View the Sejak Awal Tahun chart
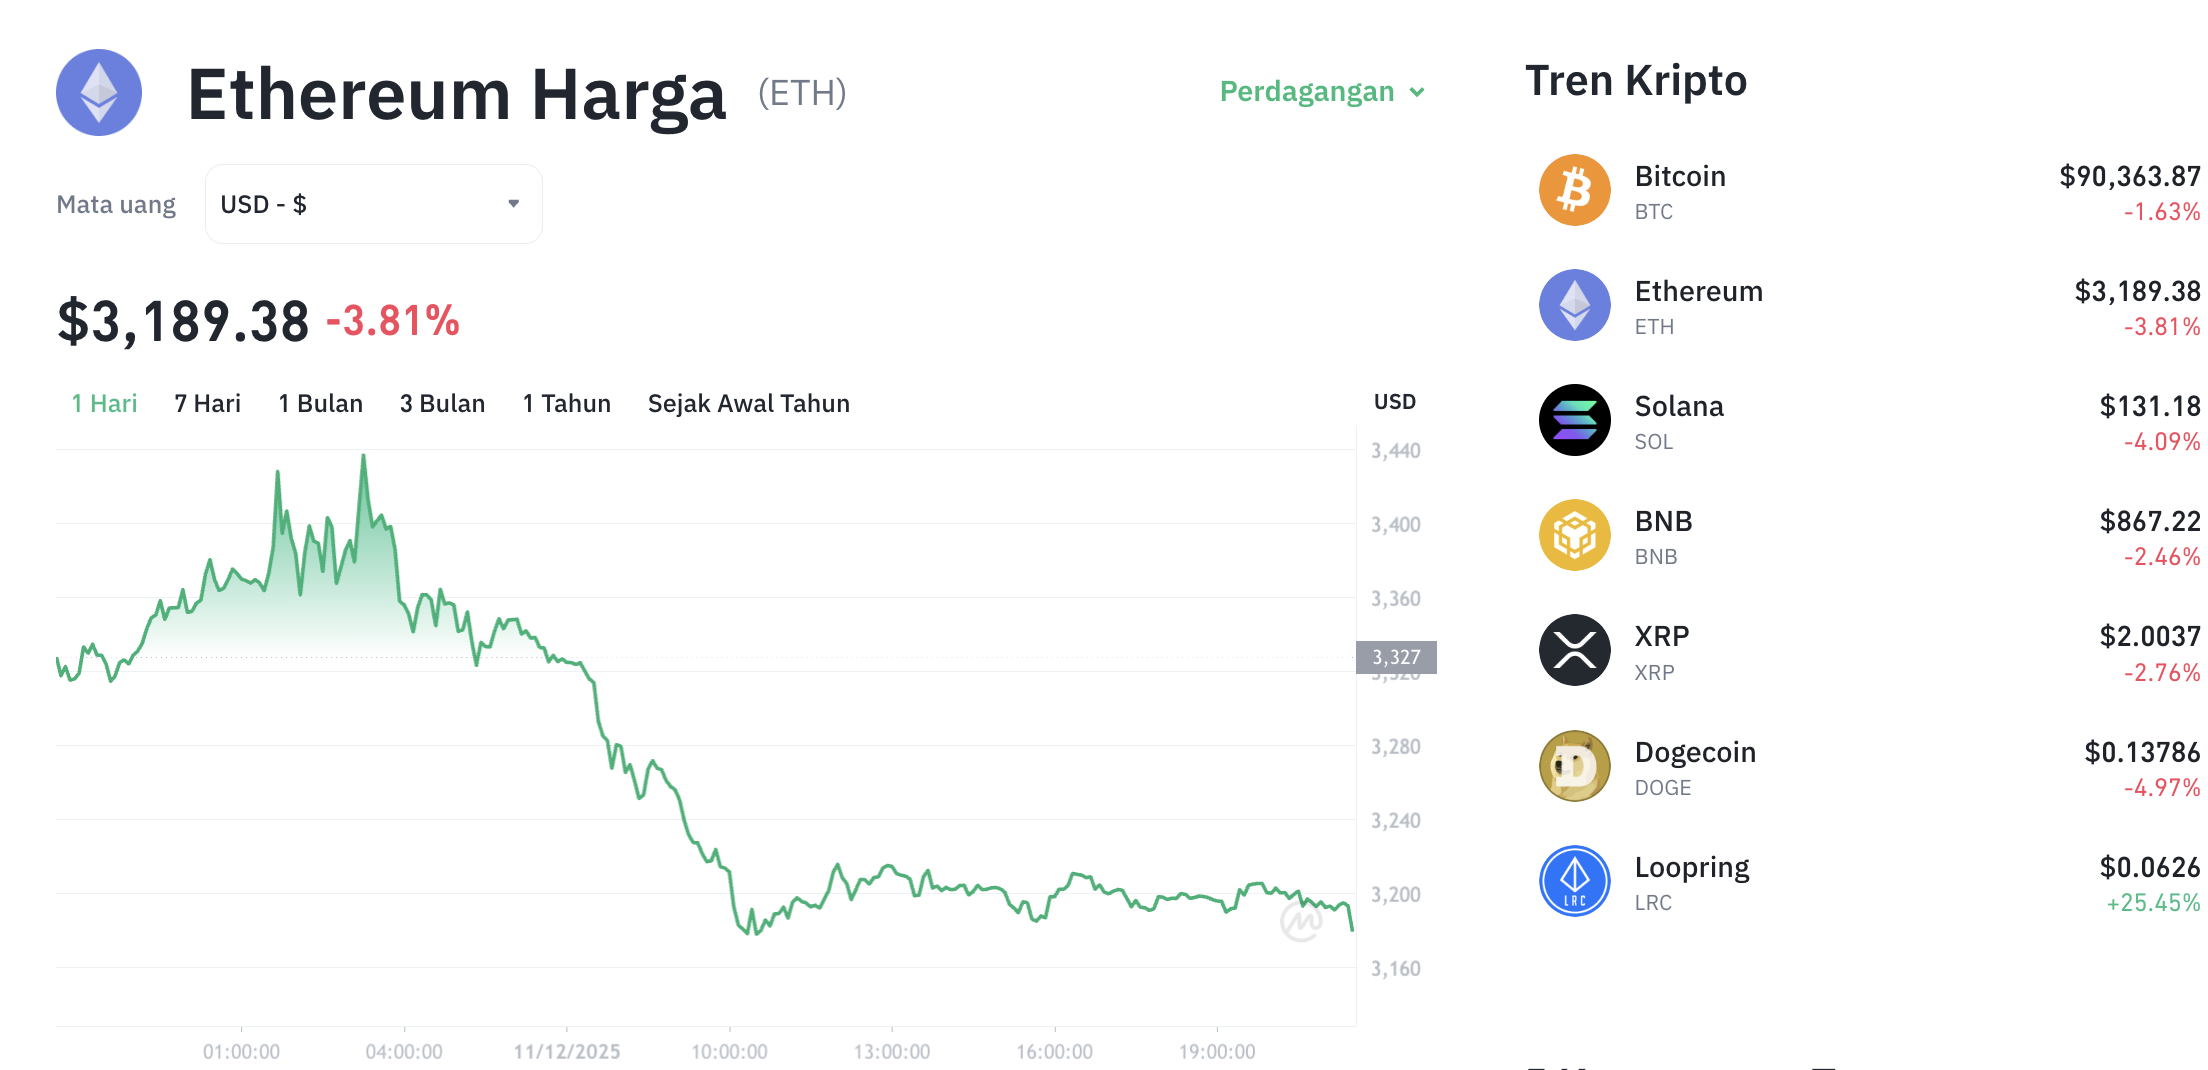This screenshot has height=1070, width=2208. tap(748, 403)
